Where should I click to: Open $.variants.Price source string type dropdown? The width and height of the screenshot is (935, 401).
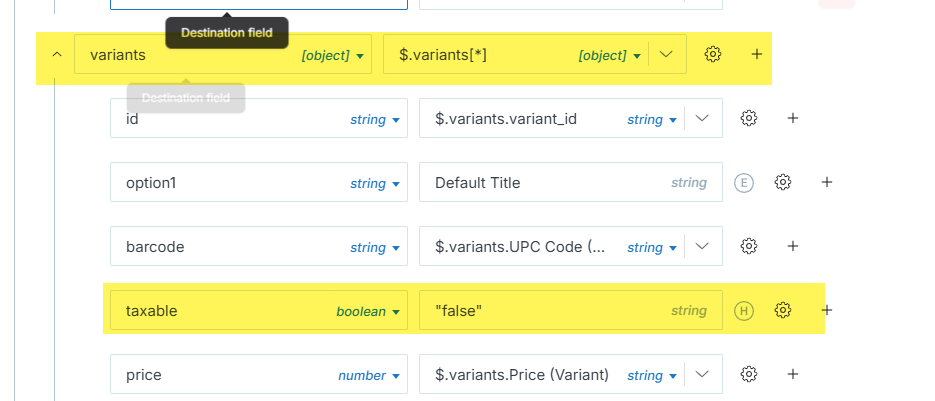point(651,375)
